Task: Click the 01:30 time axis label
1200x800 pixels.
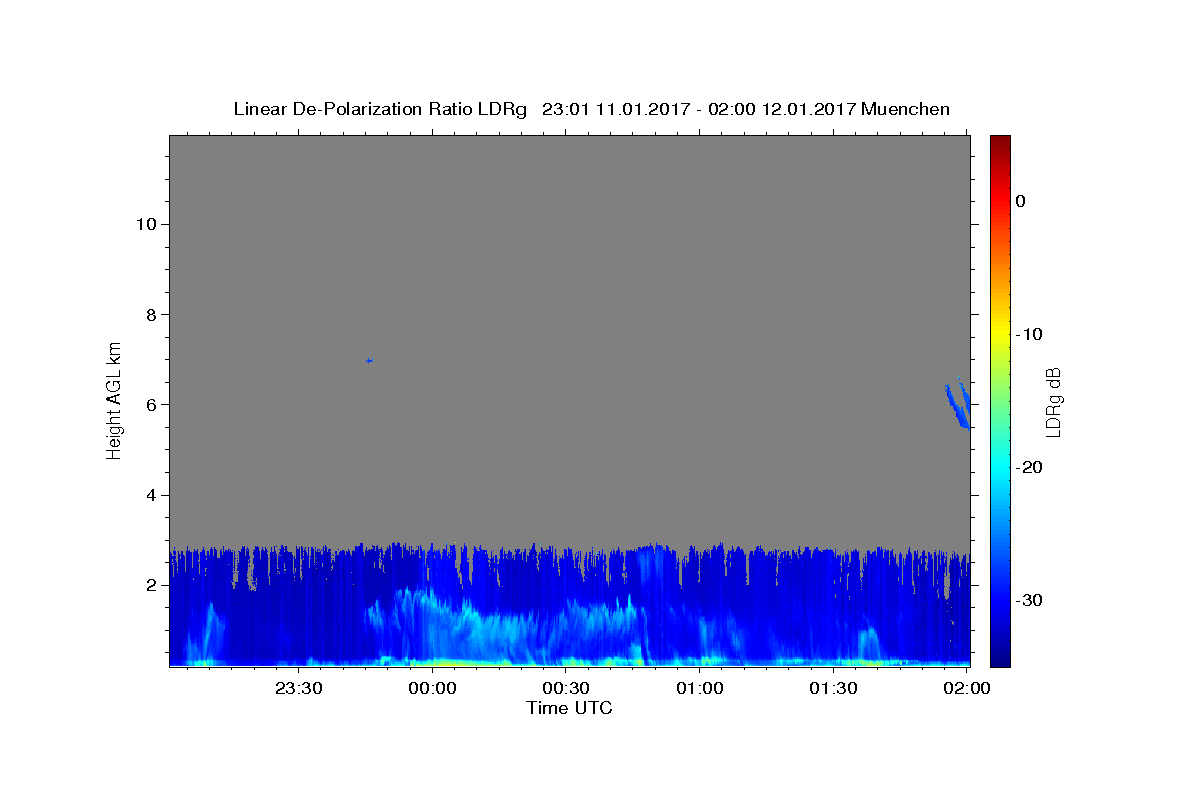Action: [x=833, y=688]
